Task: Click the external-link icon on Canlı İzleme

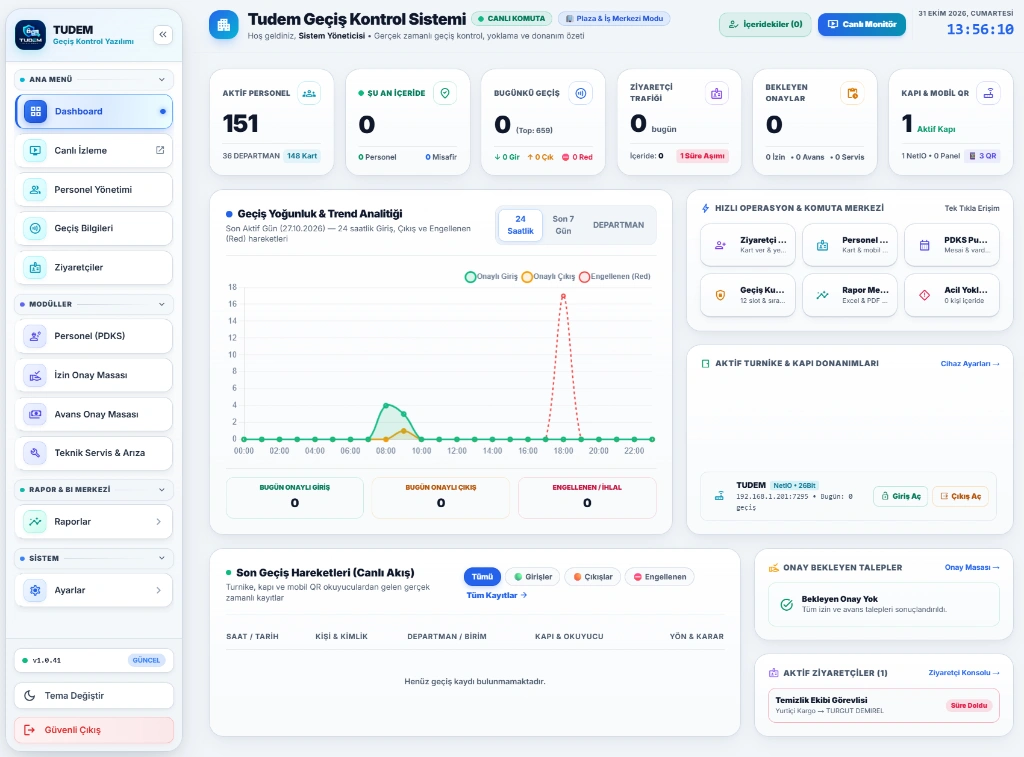Action: click(x=160, y=150)
